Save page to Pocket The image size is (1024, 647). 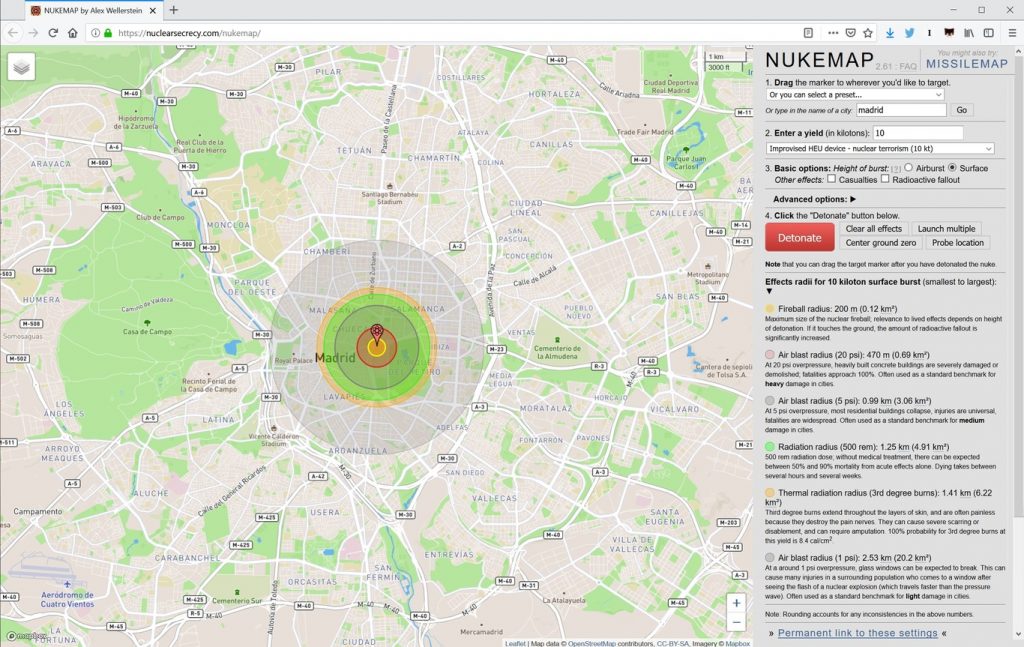click(850, 33)
